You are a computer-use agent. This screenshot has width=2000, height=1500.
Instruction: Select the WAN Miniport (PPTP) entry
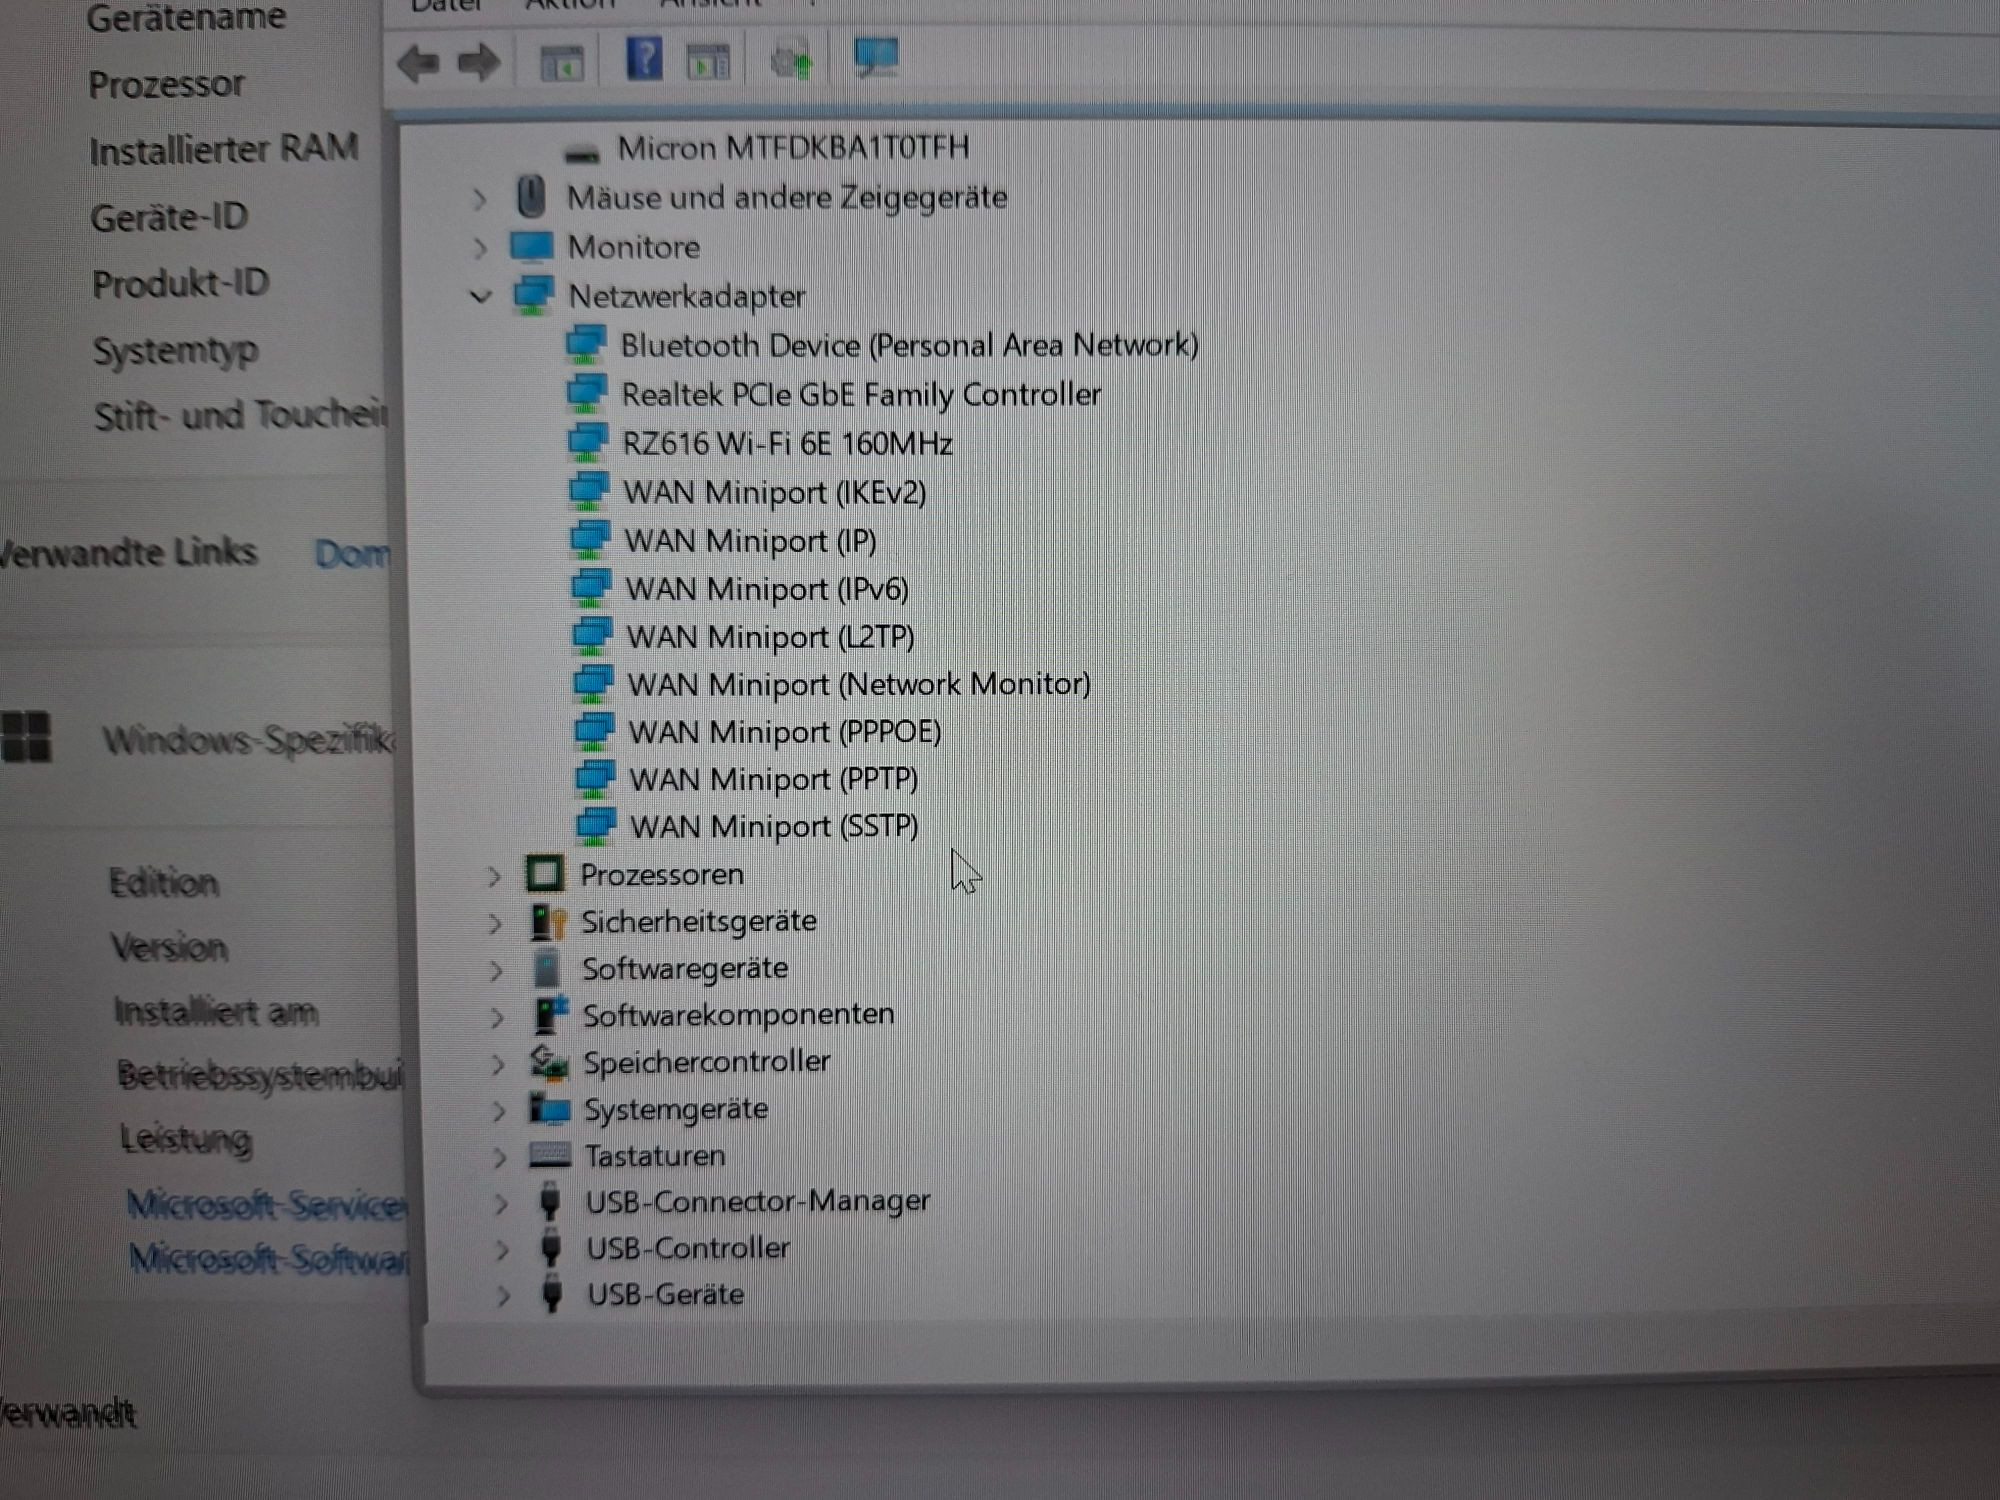click(774, 778)
